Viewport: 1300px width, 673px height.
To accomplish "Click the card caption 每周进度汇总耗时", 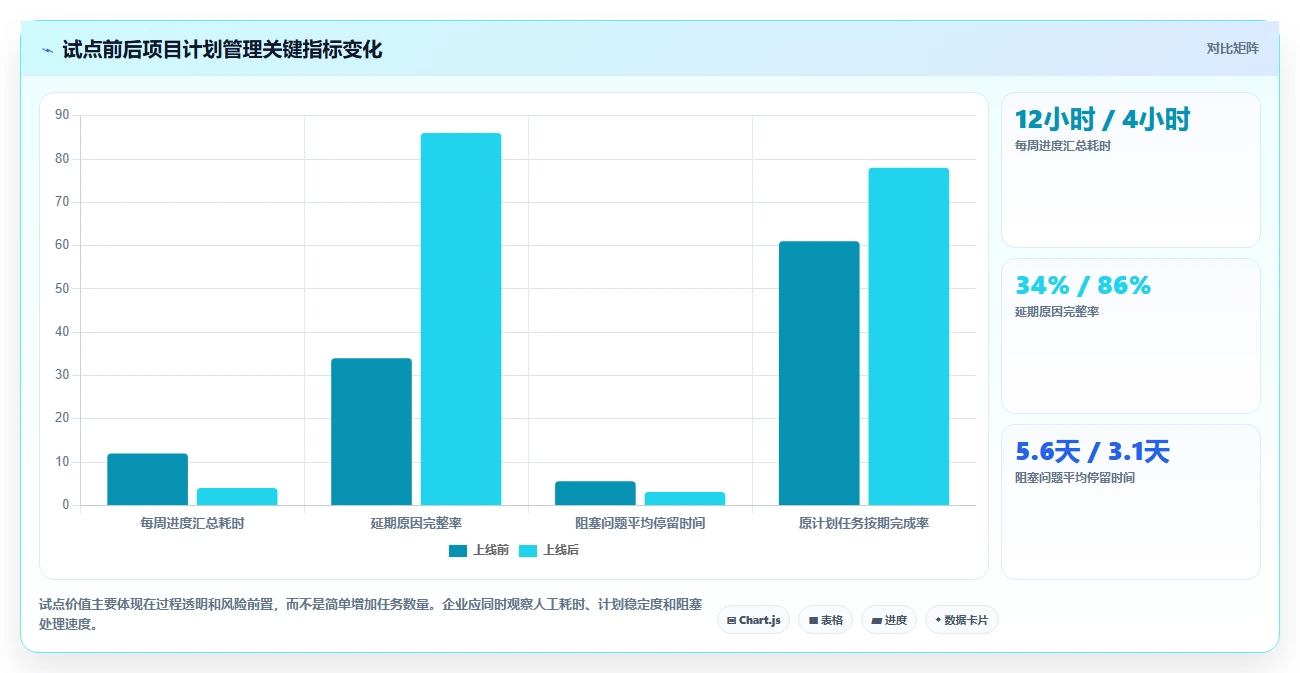I will click(x=1063, y=146).
